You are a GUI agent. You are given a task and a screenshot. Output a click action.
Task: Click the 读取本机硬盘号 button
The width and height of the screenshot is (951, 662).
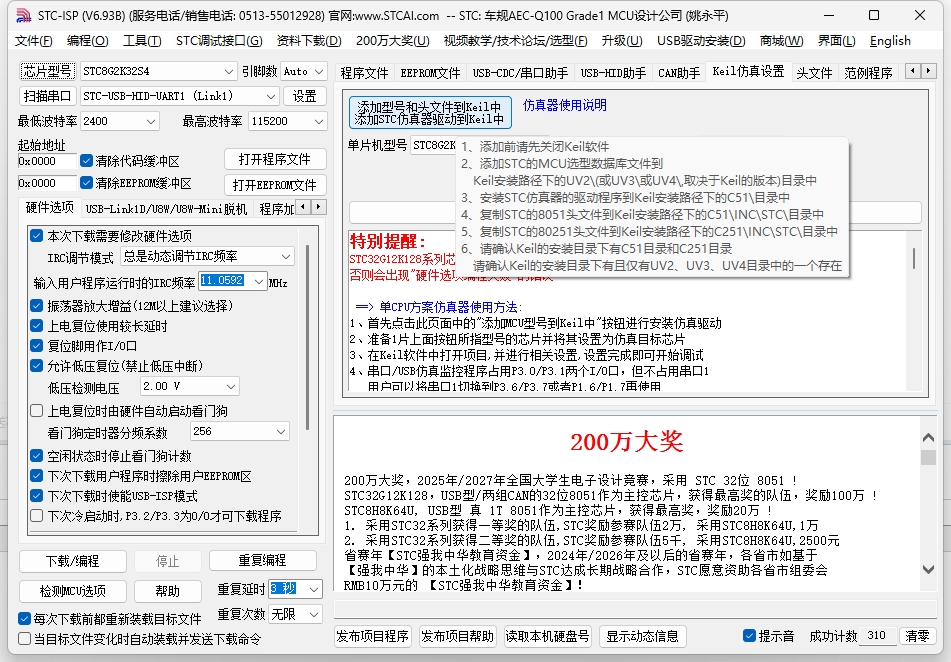click(x=548, y=636)
